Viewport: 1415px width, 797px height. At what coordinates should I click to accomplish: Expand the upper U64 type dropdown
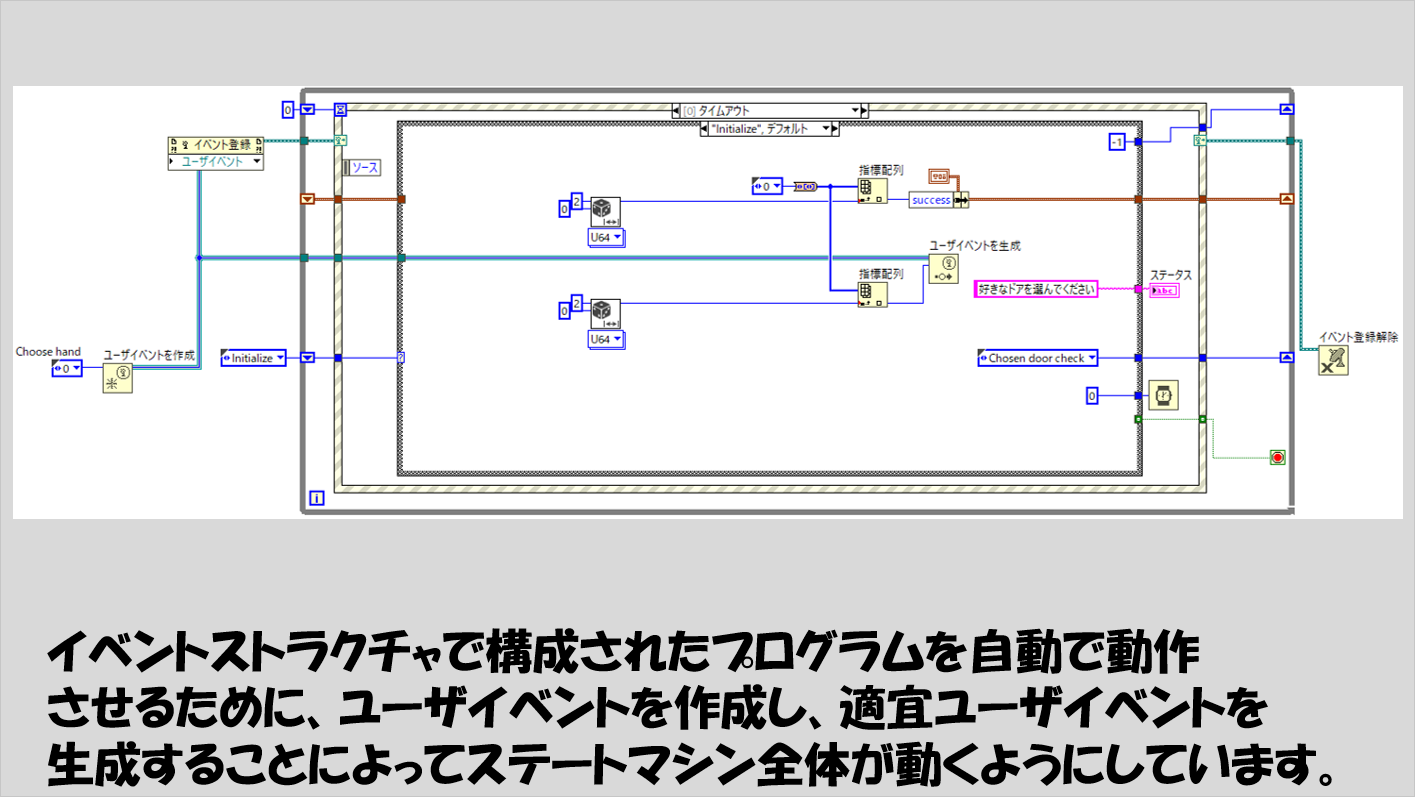[605, 237]
